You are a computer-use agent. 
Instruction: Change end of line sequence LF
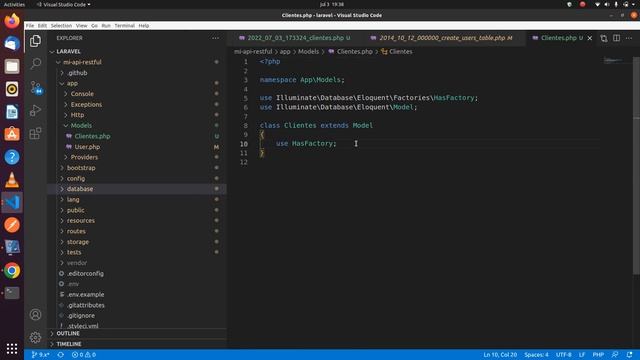[582, 355]
